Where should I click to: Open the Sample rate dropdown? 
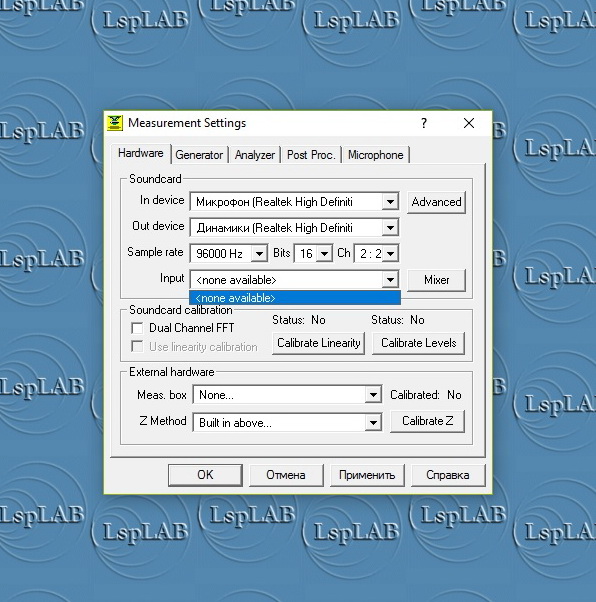point(259,253)
